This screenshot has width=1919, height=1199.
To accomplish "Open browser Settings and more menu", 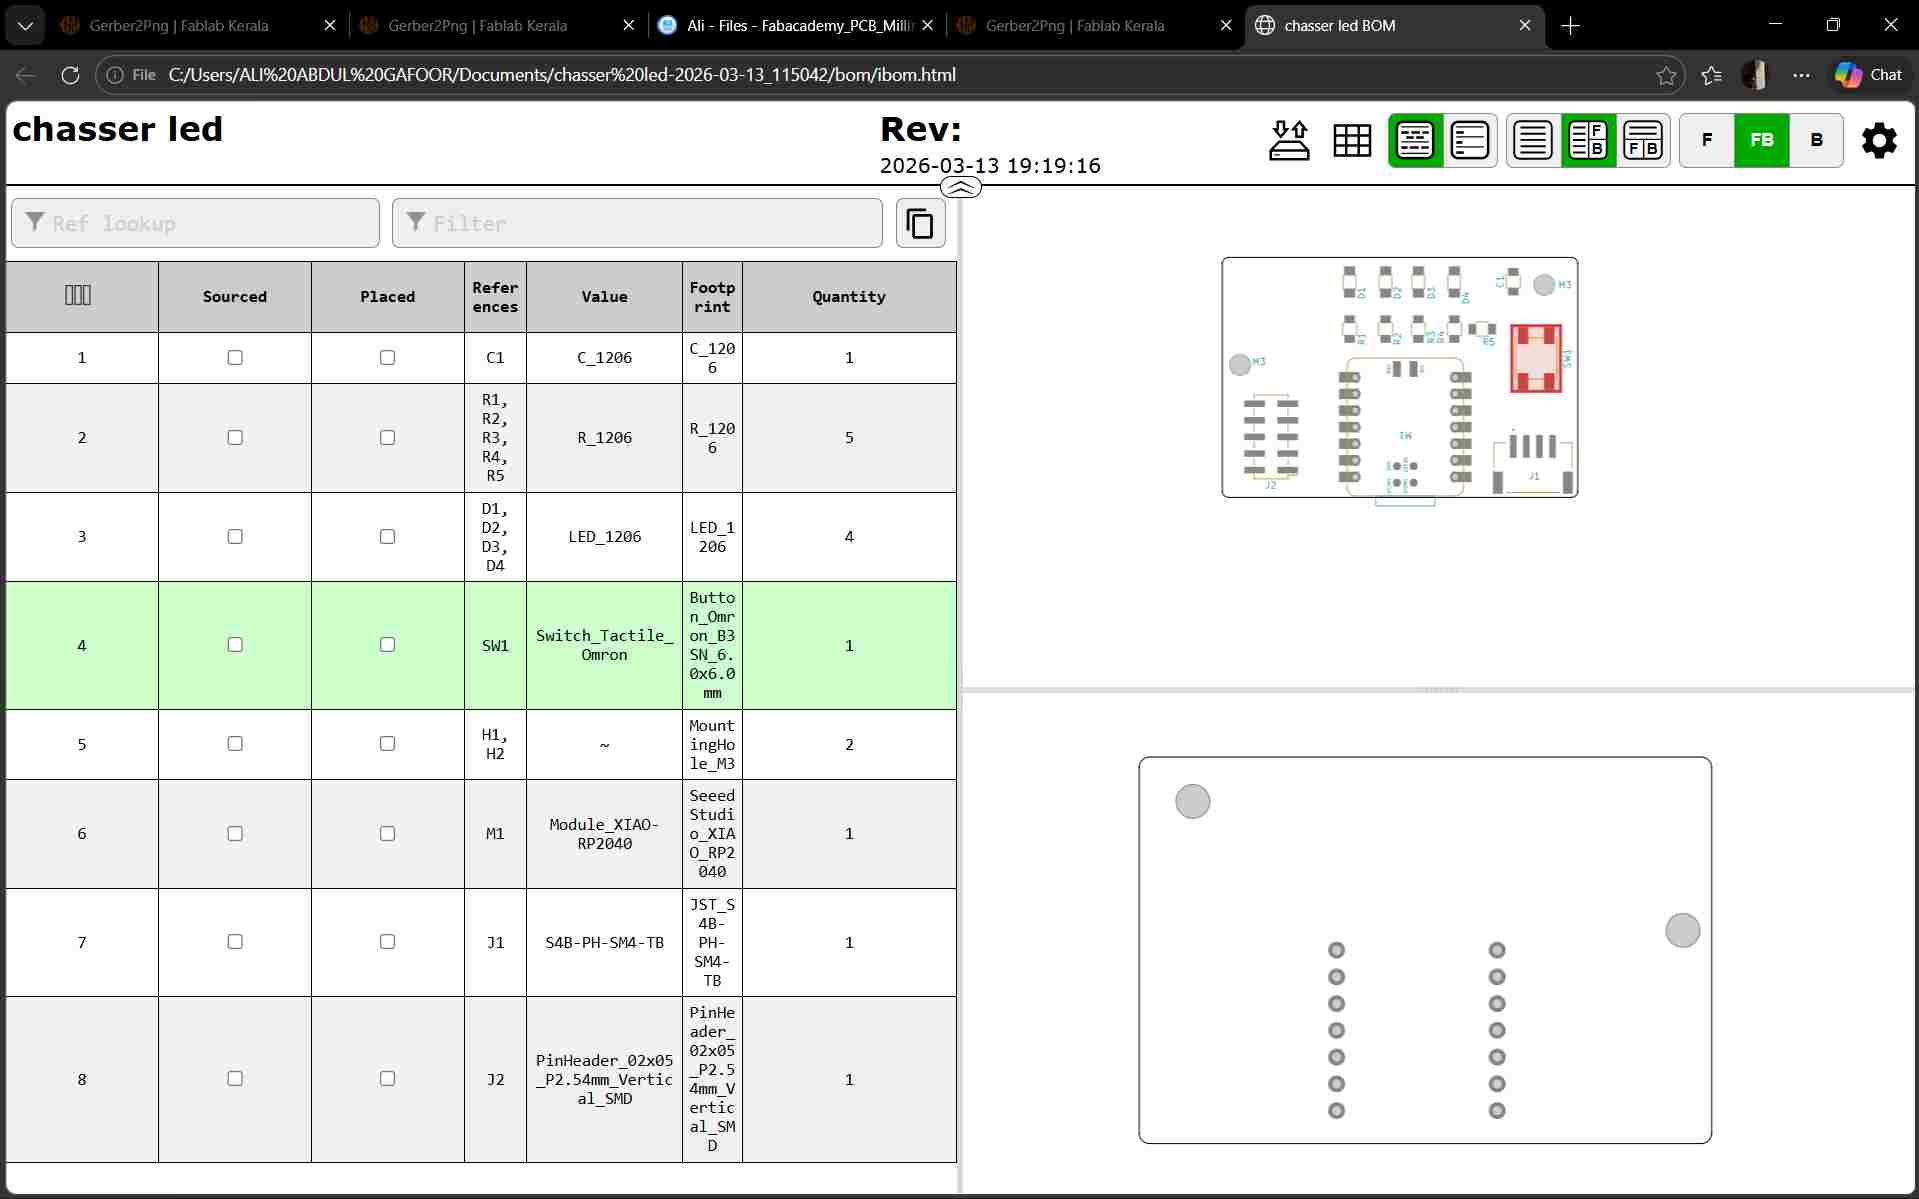I will 1801,75.
